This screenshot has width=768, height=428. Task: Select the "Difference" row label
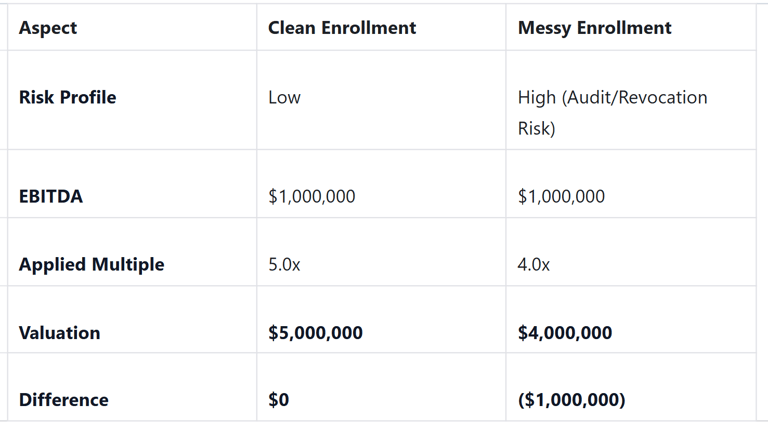tap(63, 400)
